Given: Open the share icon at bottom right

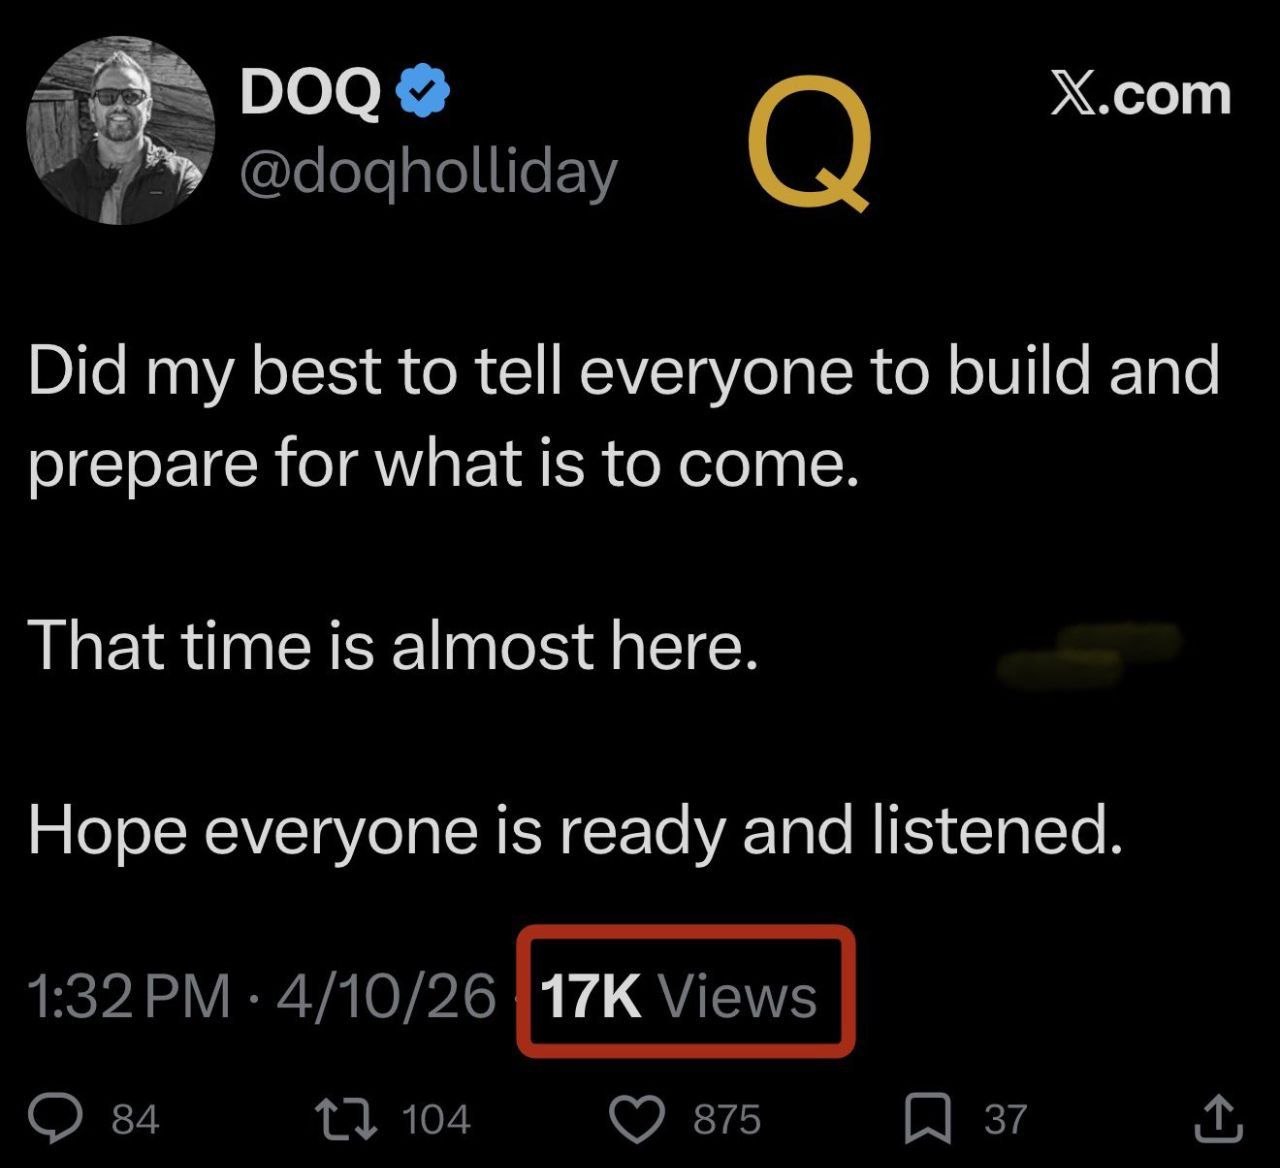Looking at the screenshot, I should tap(1218, 1119).
